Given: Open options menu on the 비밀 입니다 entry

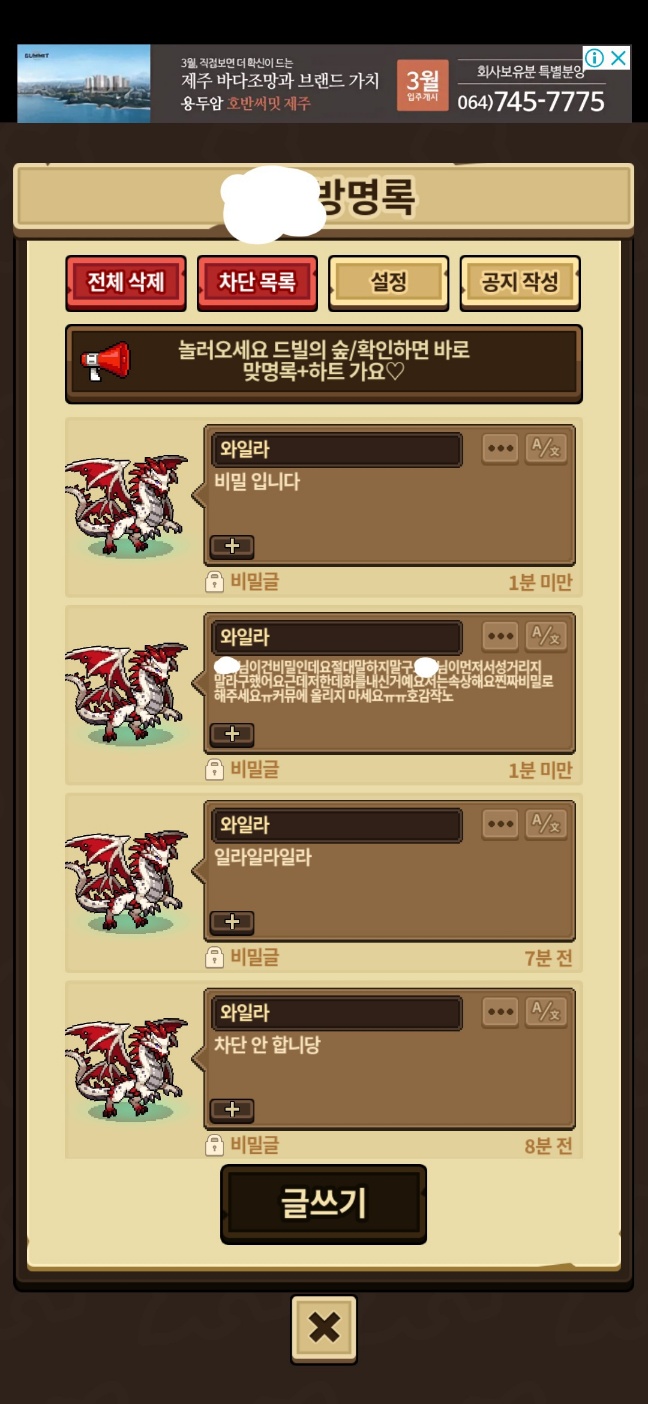Looking at the screenshot, I should (500, 448).
